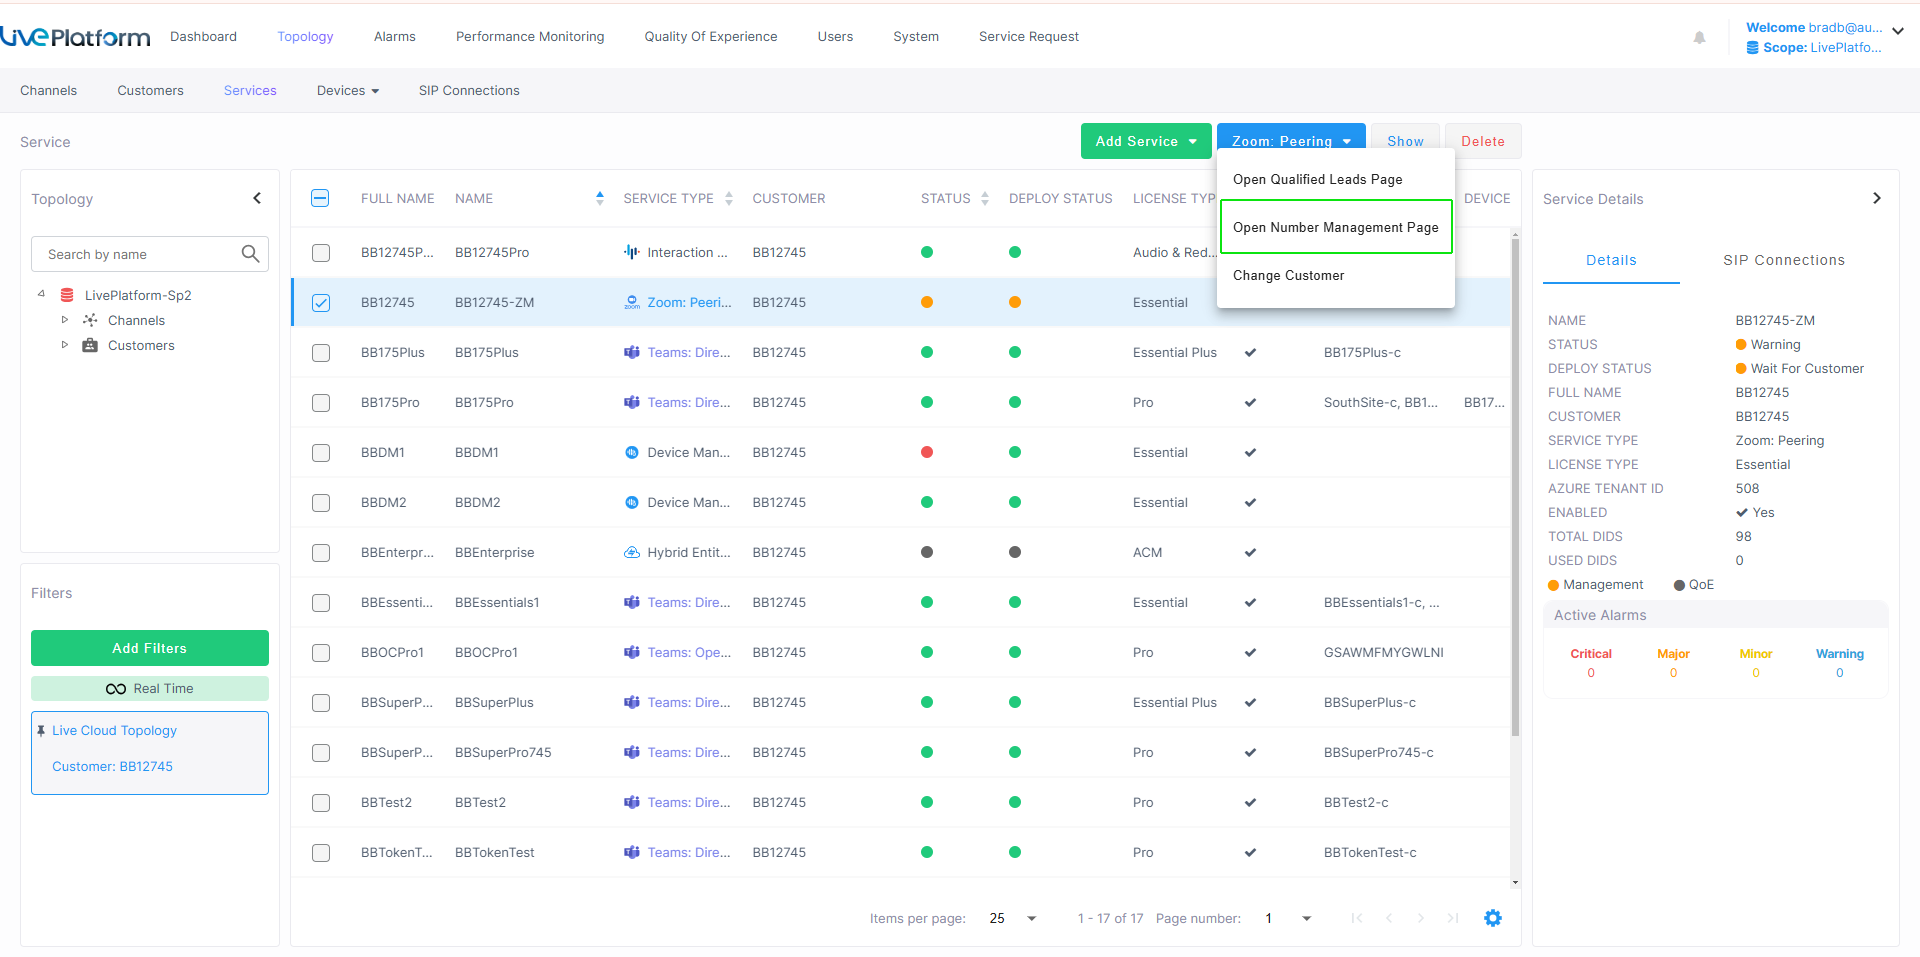Collapse the LivePlatform-Sp2 tree node
1920x957 pixels.
point(41,294)
